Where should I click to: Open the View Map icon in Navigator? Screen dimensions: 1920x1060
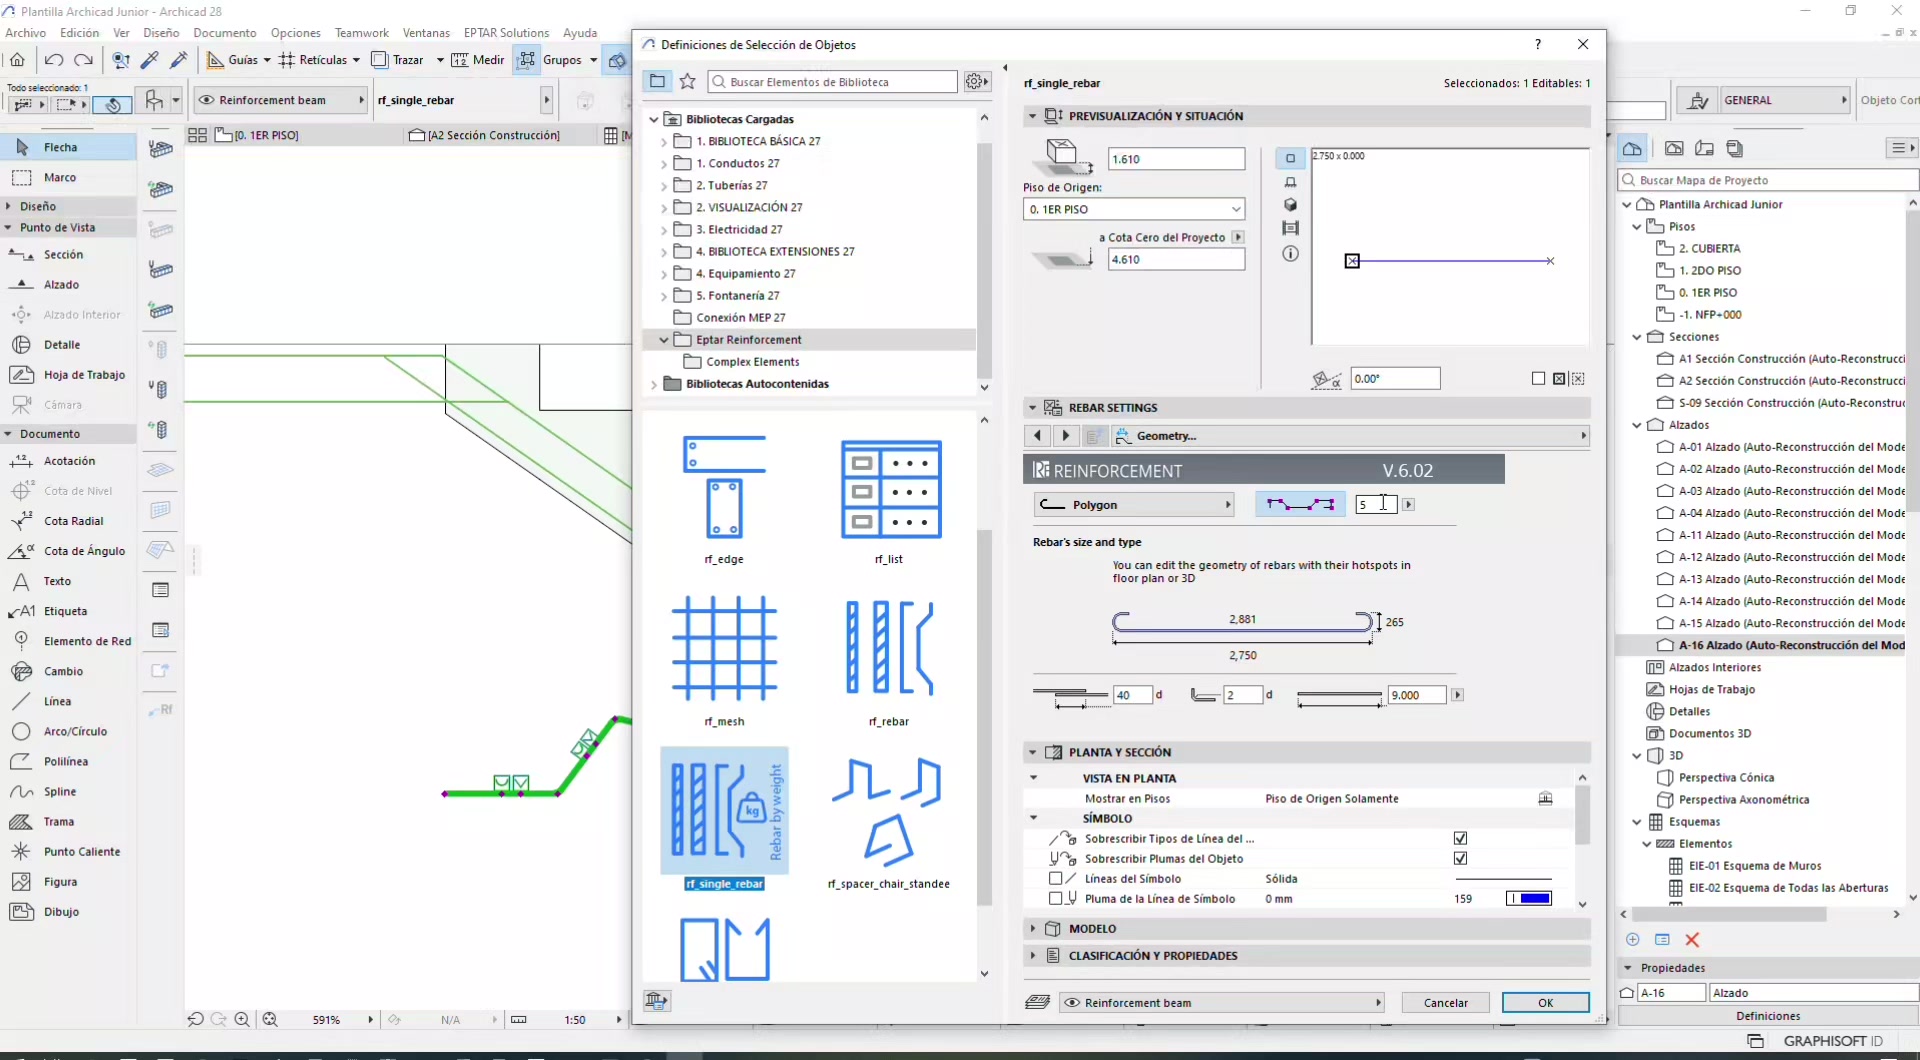coord(1674,149)
